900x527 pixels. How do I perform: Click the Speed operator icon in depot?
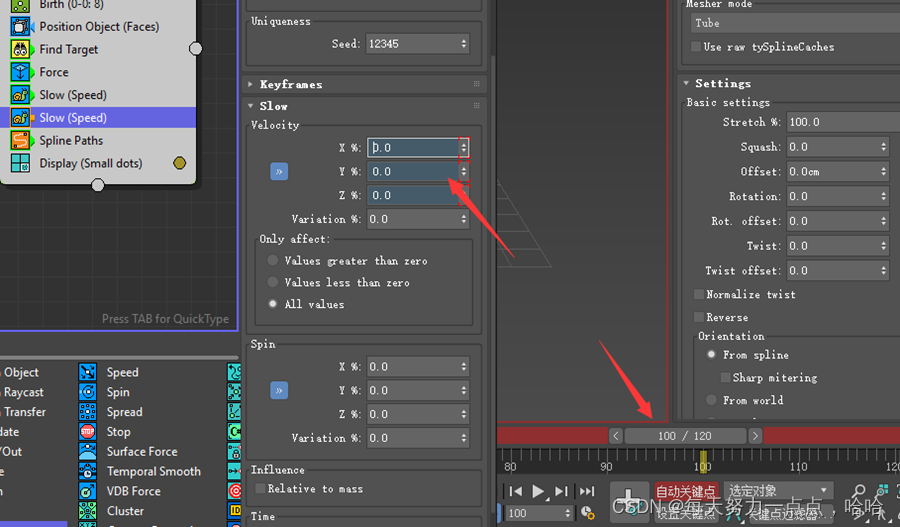pos(87,372)
